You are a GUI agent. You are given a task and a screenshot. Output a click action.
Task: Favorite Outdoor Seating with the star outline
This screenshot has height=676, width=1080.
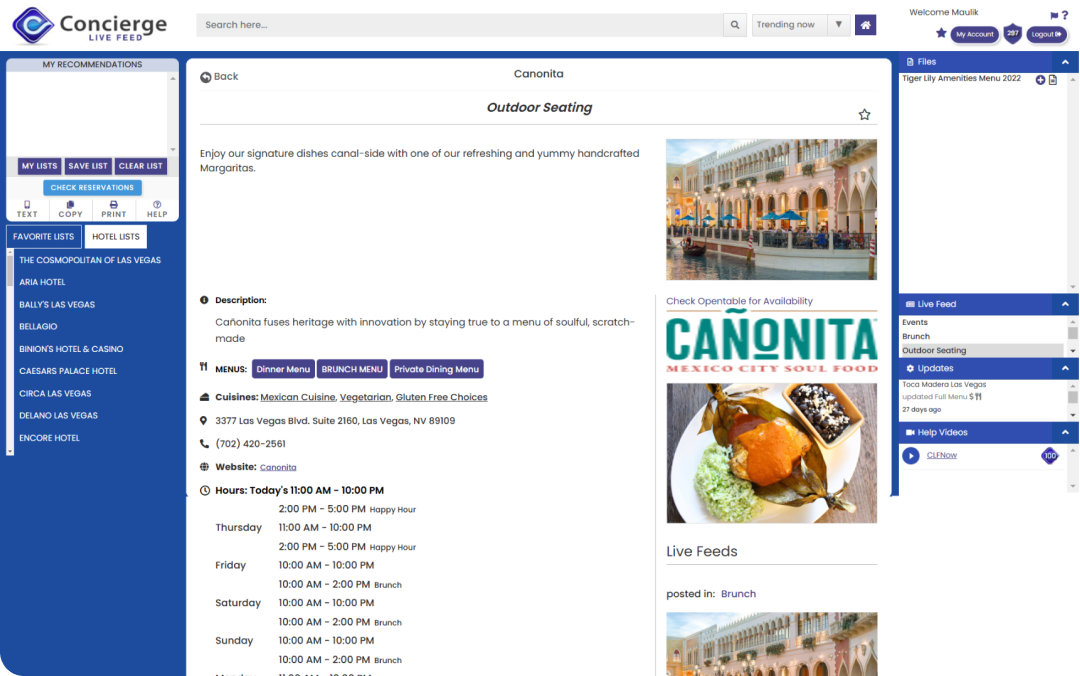click(864, 114)
